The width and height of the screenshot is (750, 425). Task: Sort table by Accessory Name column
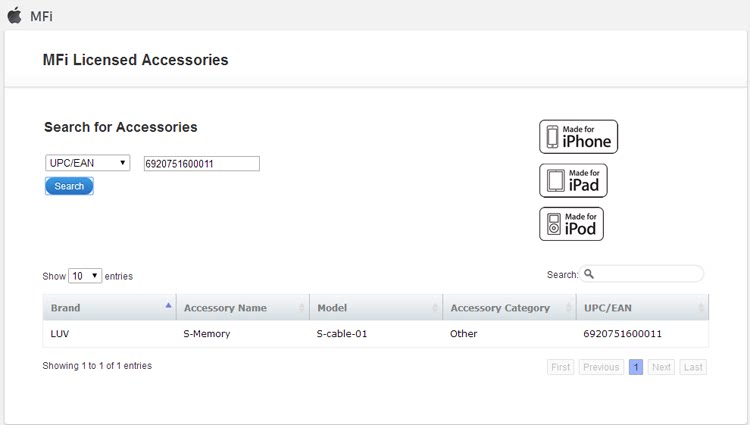(242, 308)
